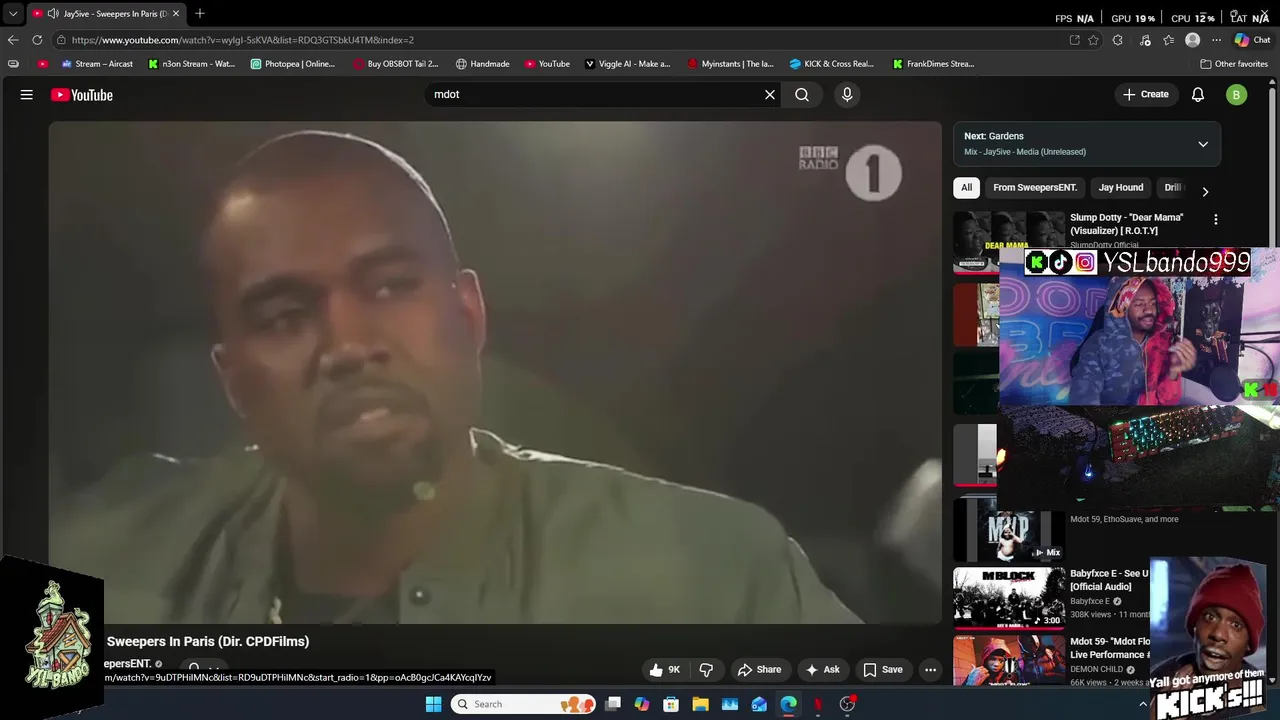Screen dimensions: 1280x720
Task: Open the Viggle AI bookmark
Action: point(627,64)
